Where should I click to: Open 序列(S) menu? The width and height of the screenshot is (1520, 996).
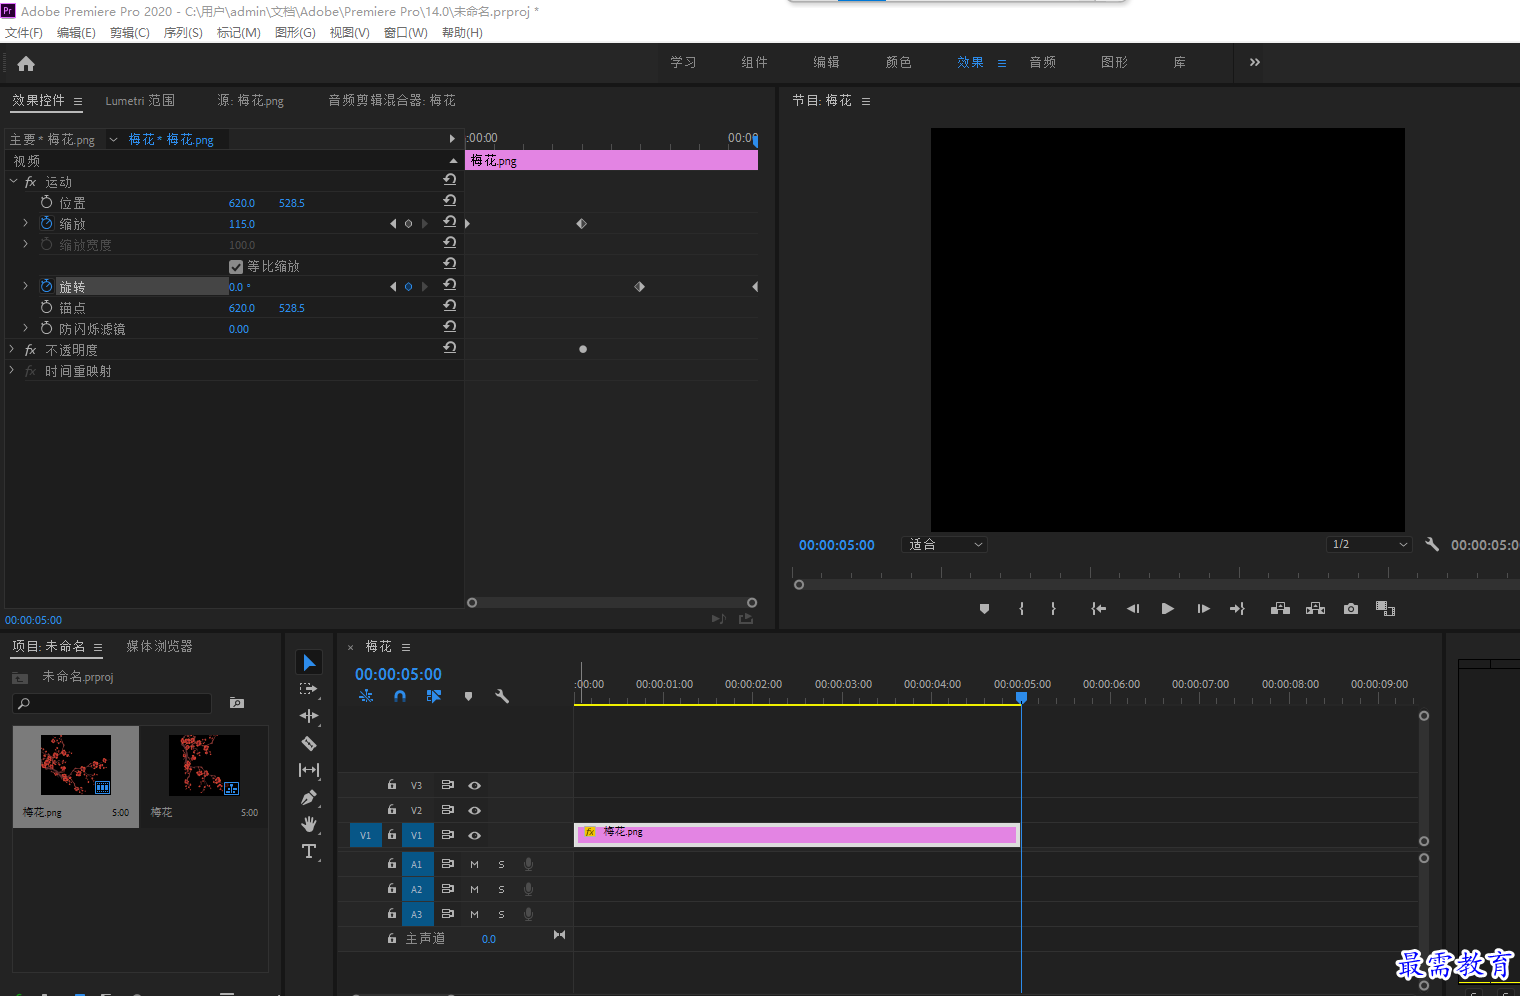(183, 32)
